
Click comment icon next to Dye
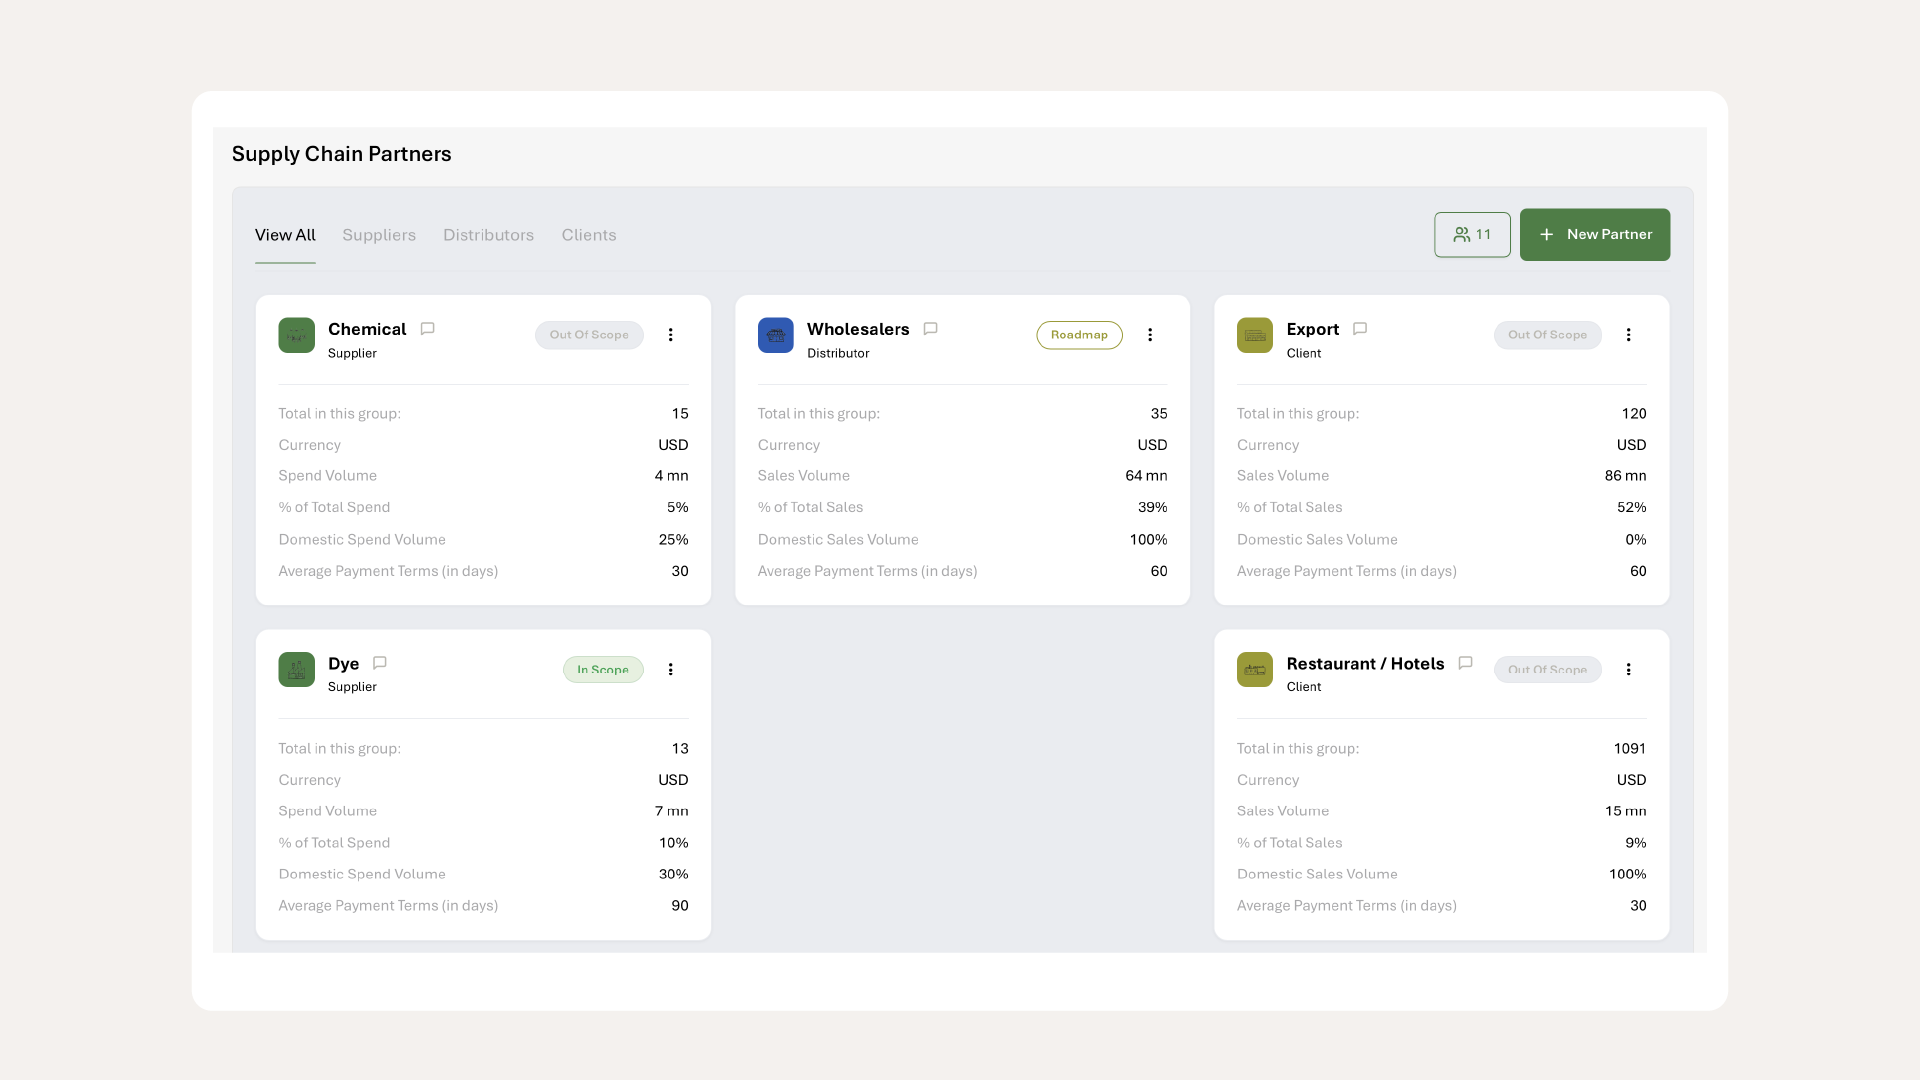point(379,663)
